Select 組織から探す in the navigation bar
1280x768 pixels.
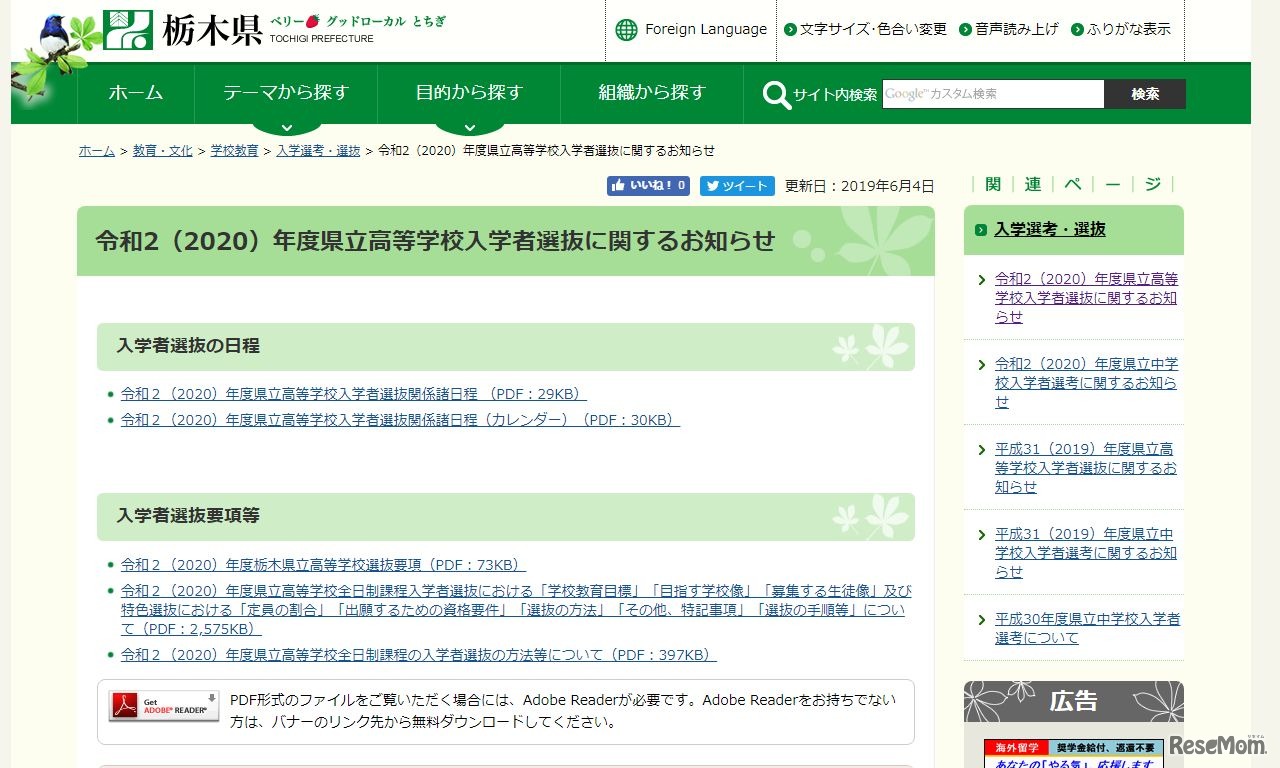tap(653, 93)
